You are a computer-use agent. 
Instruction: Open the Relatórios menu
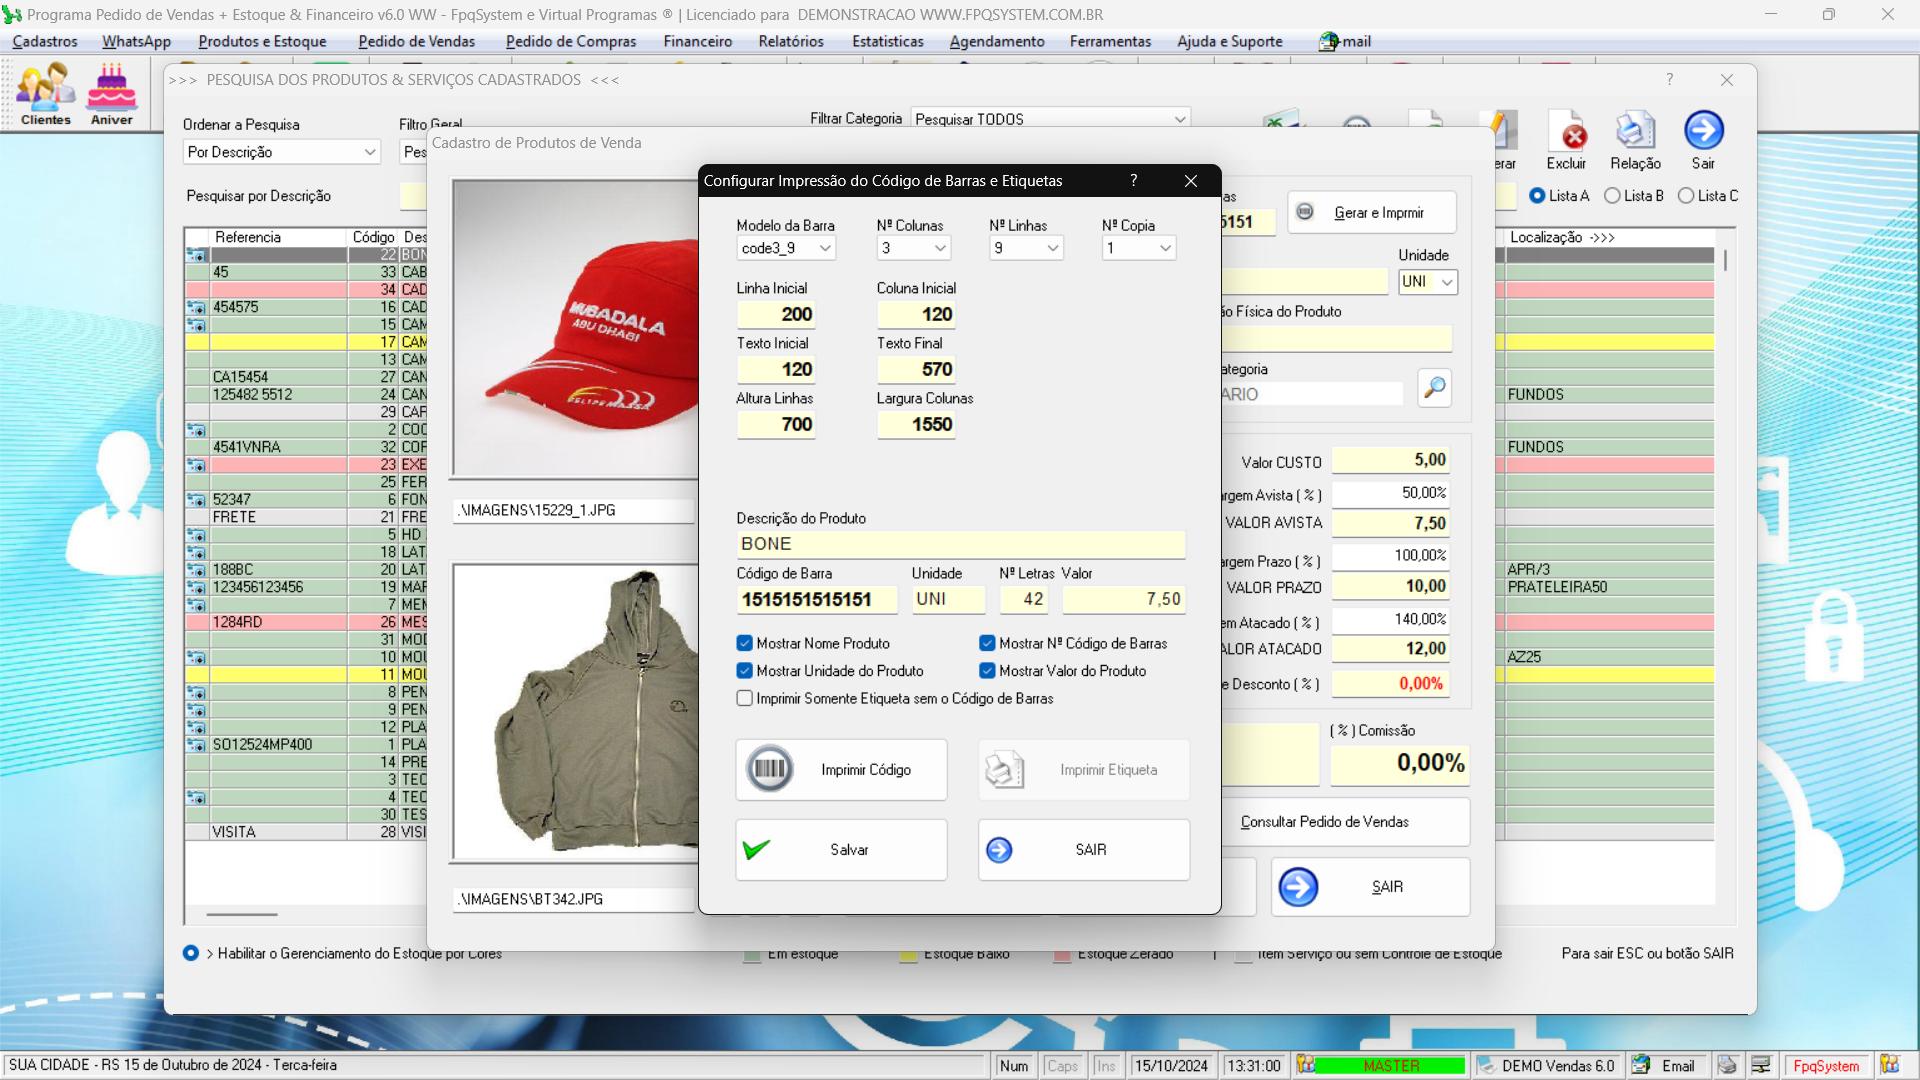tap(791, 41)
